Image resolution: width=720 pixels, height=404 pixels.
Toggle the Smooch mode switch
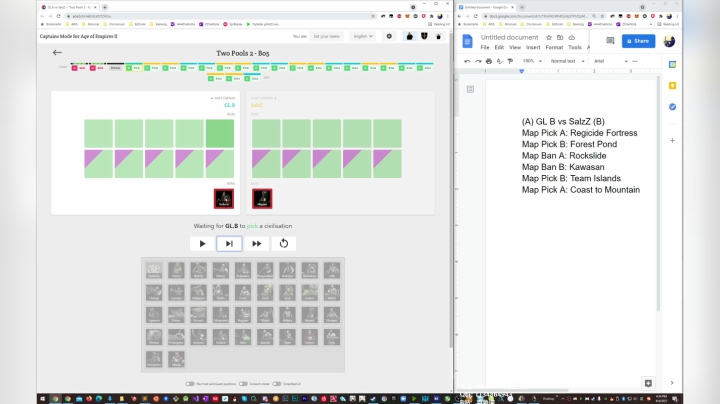(x=243, y=384)
